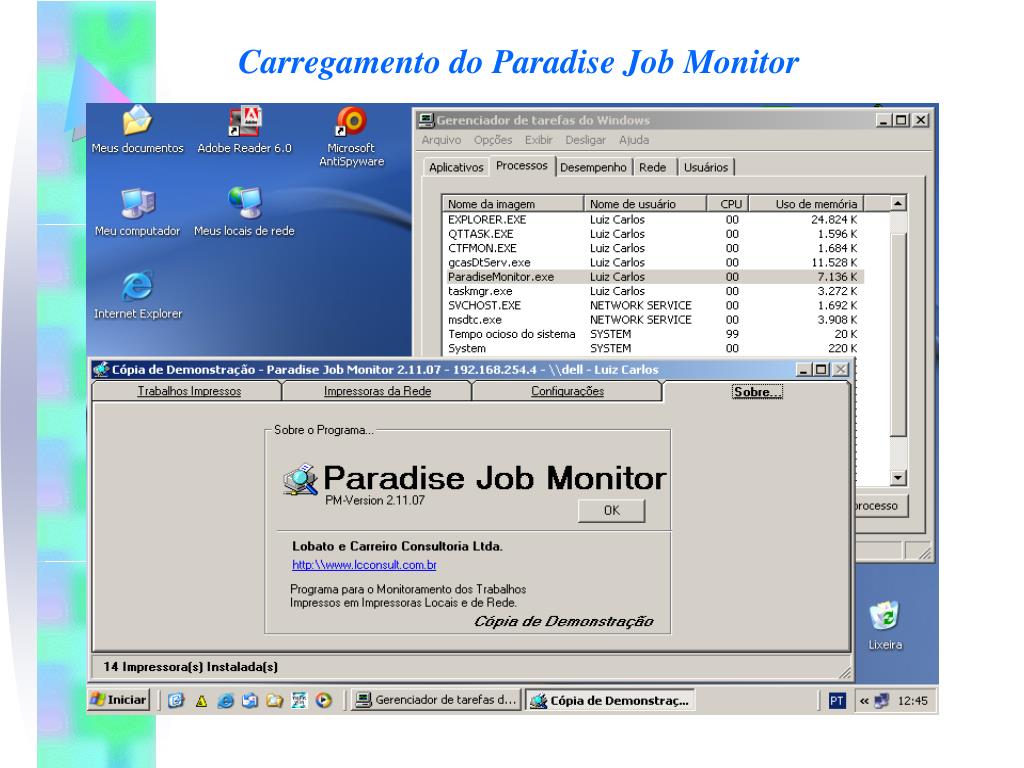Open Desligar menu in Task Manager

[x=585, y=140]
